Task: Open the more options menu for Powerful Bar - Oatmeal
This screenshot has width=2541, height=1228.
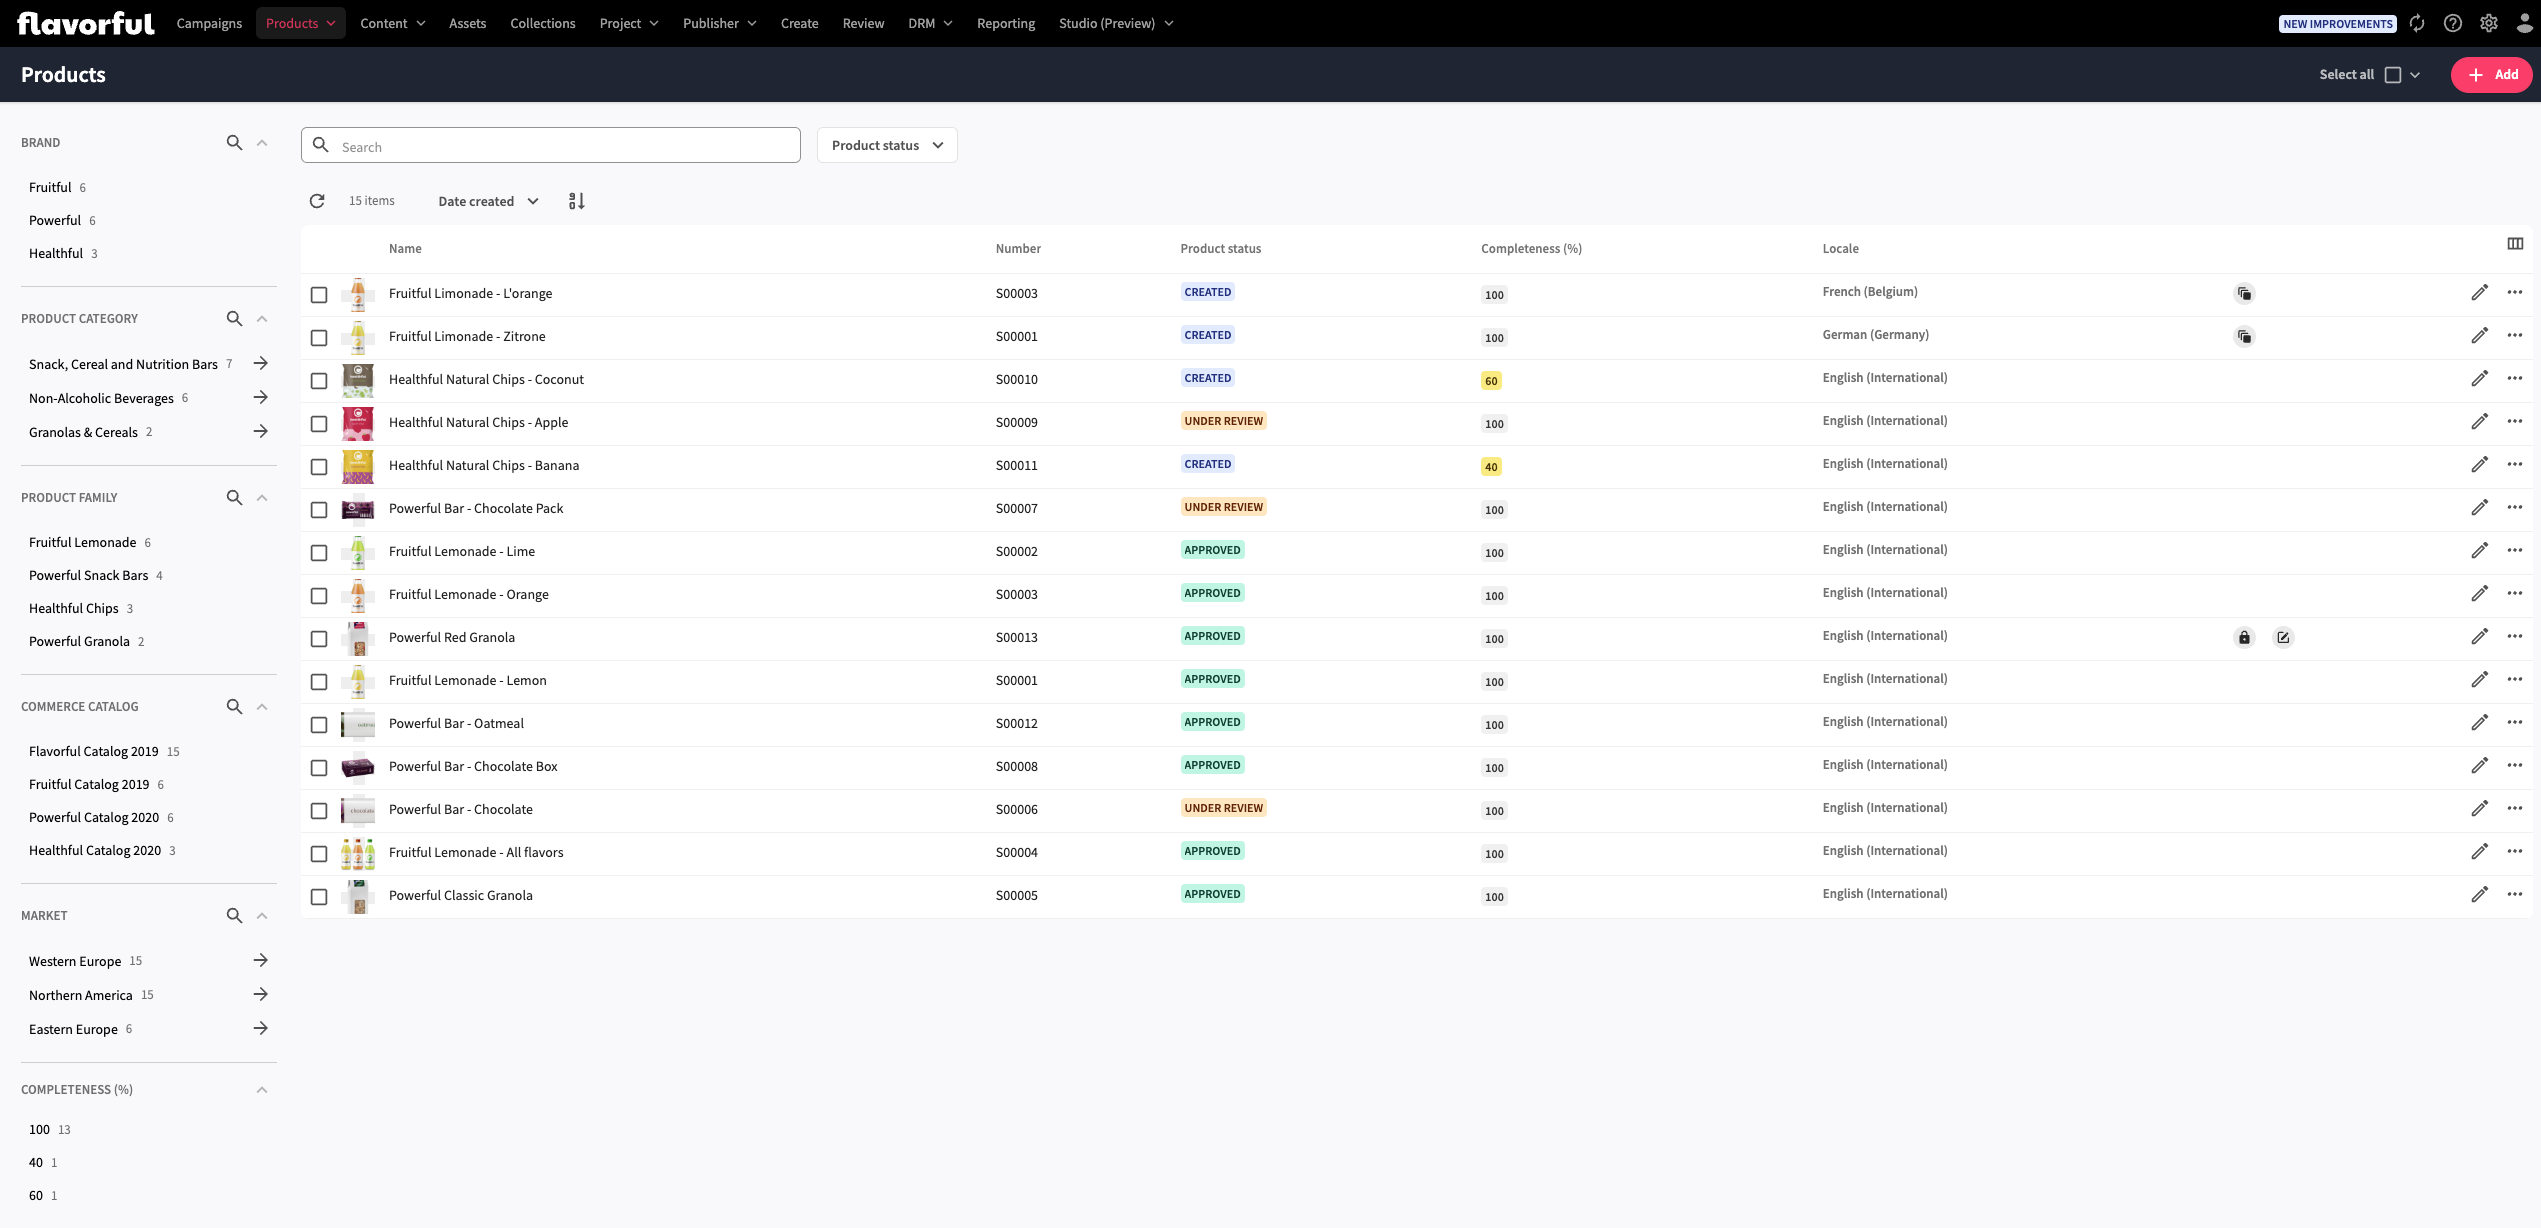Action: (x=2514, y=723)
